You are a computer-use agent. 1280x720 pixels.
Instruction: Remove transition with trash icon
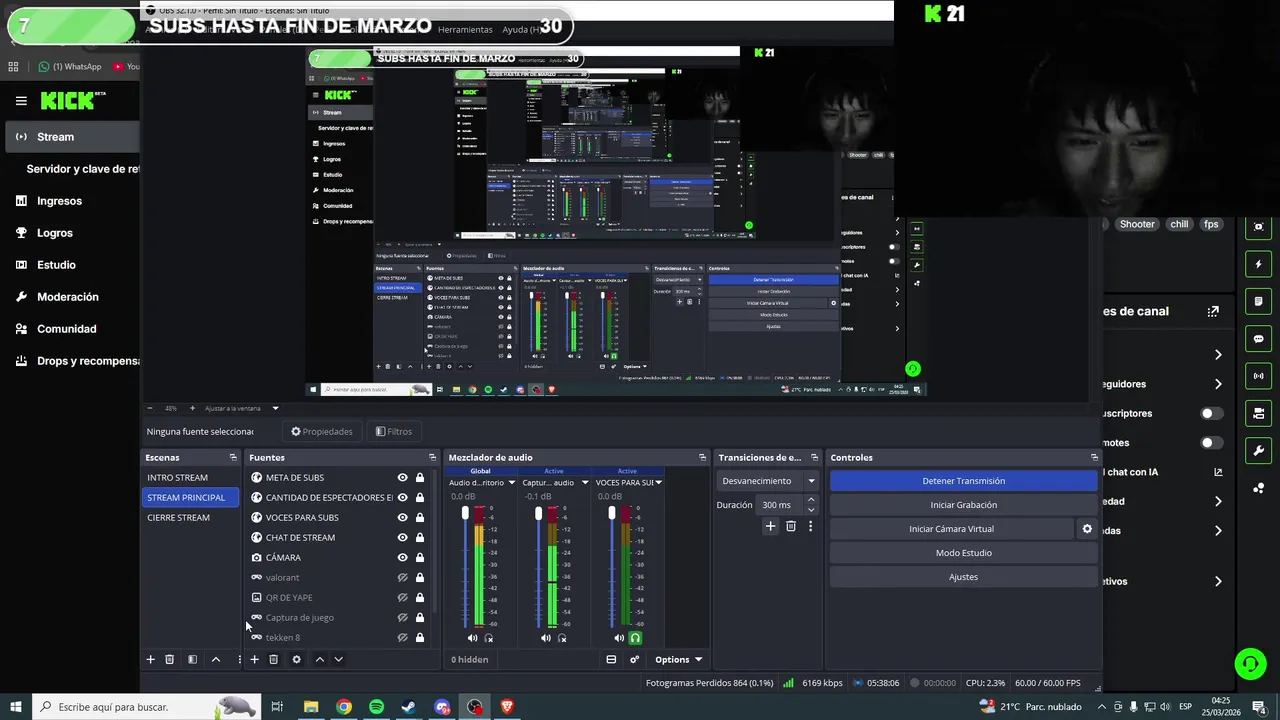791,526
